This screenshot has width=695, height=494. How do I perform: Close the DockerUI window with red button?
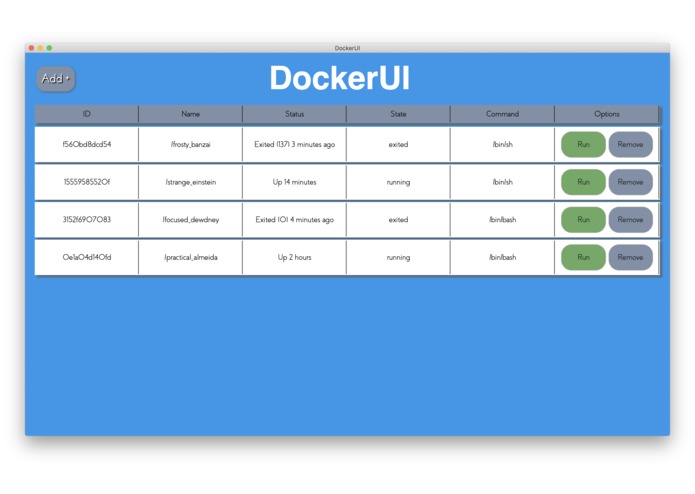[x=31, y=48]
